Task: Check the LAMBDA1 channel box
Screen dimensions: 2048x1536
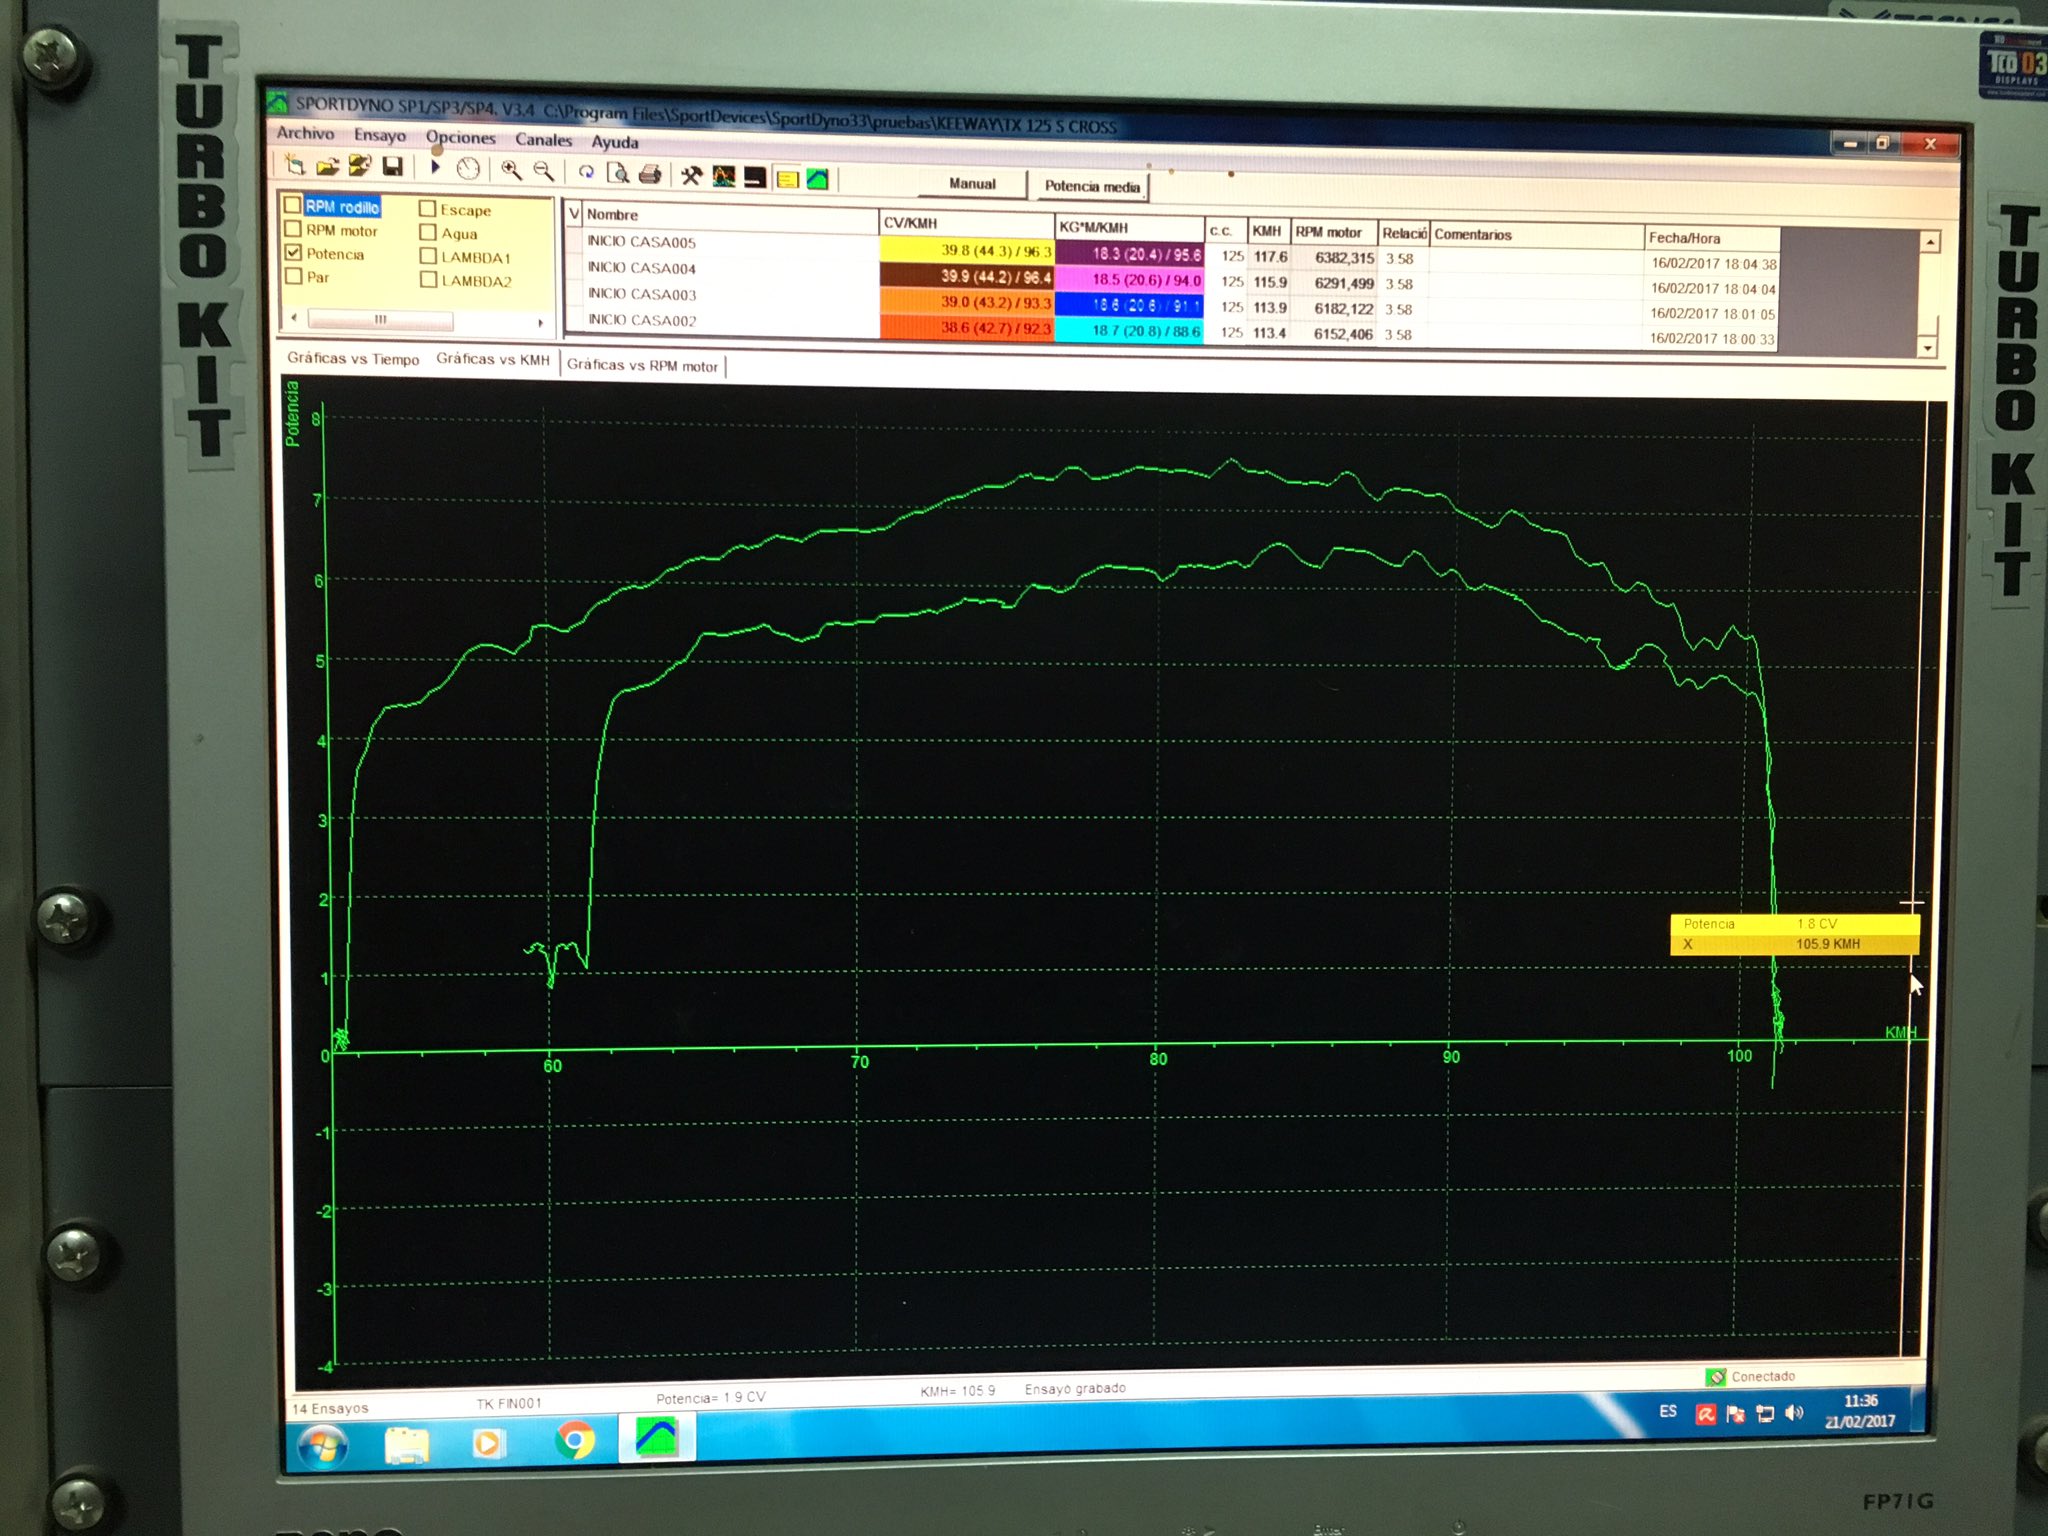Action: point(428,256)
